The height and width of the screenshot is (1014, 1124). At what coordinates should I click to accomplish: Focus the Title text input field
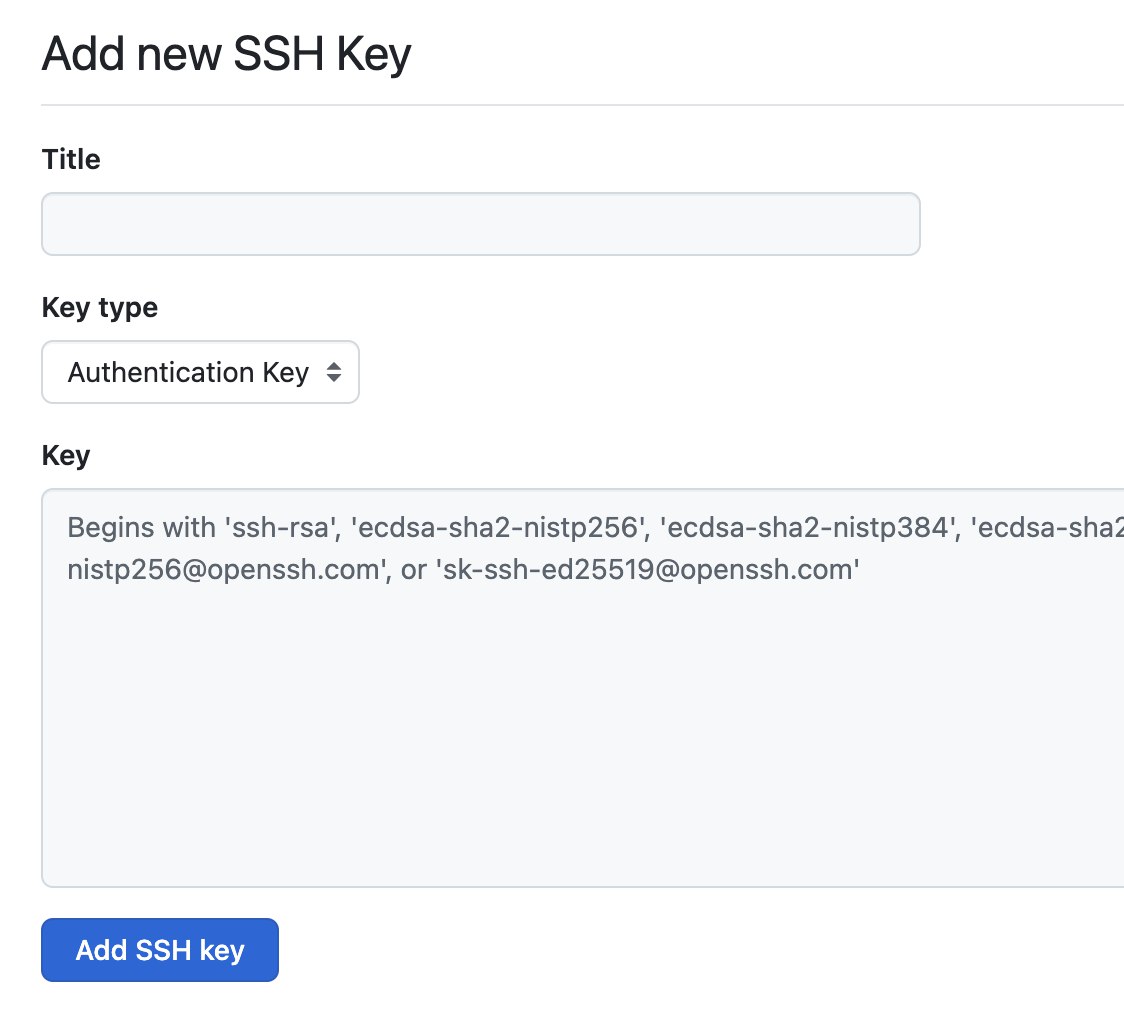pyautogui.click(x=480, y=224)
